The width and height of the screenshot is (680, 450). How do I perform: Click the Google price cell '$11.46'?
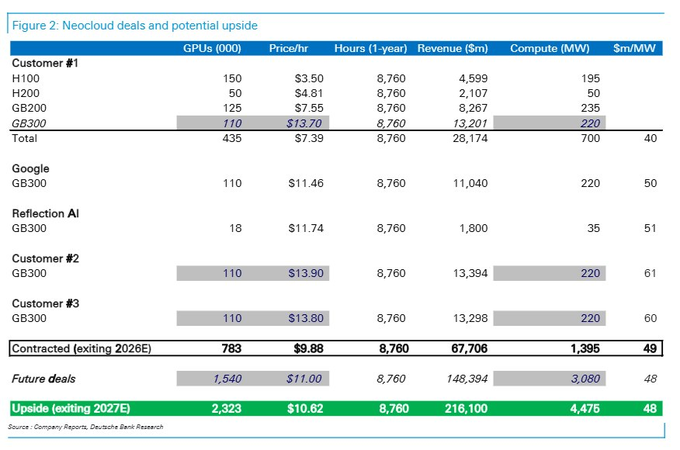tap(306, 183)
